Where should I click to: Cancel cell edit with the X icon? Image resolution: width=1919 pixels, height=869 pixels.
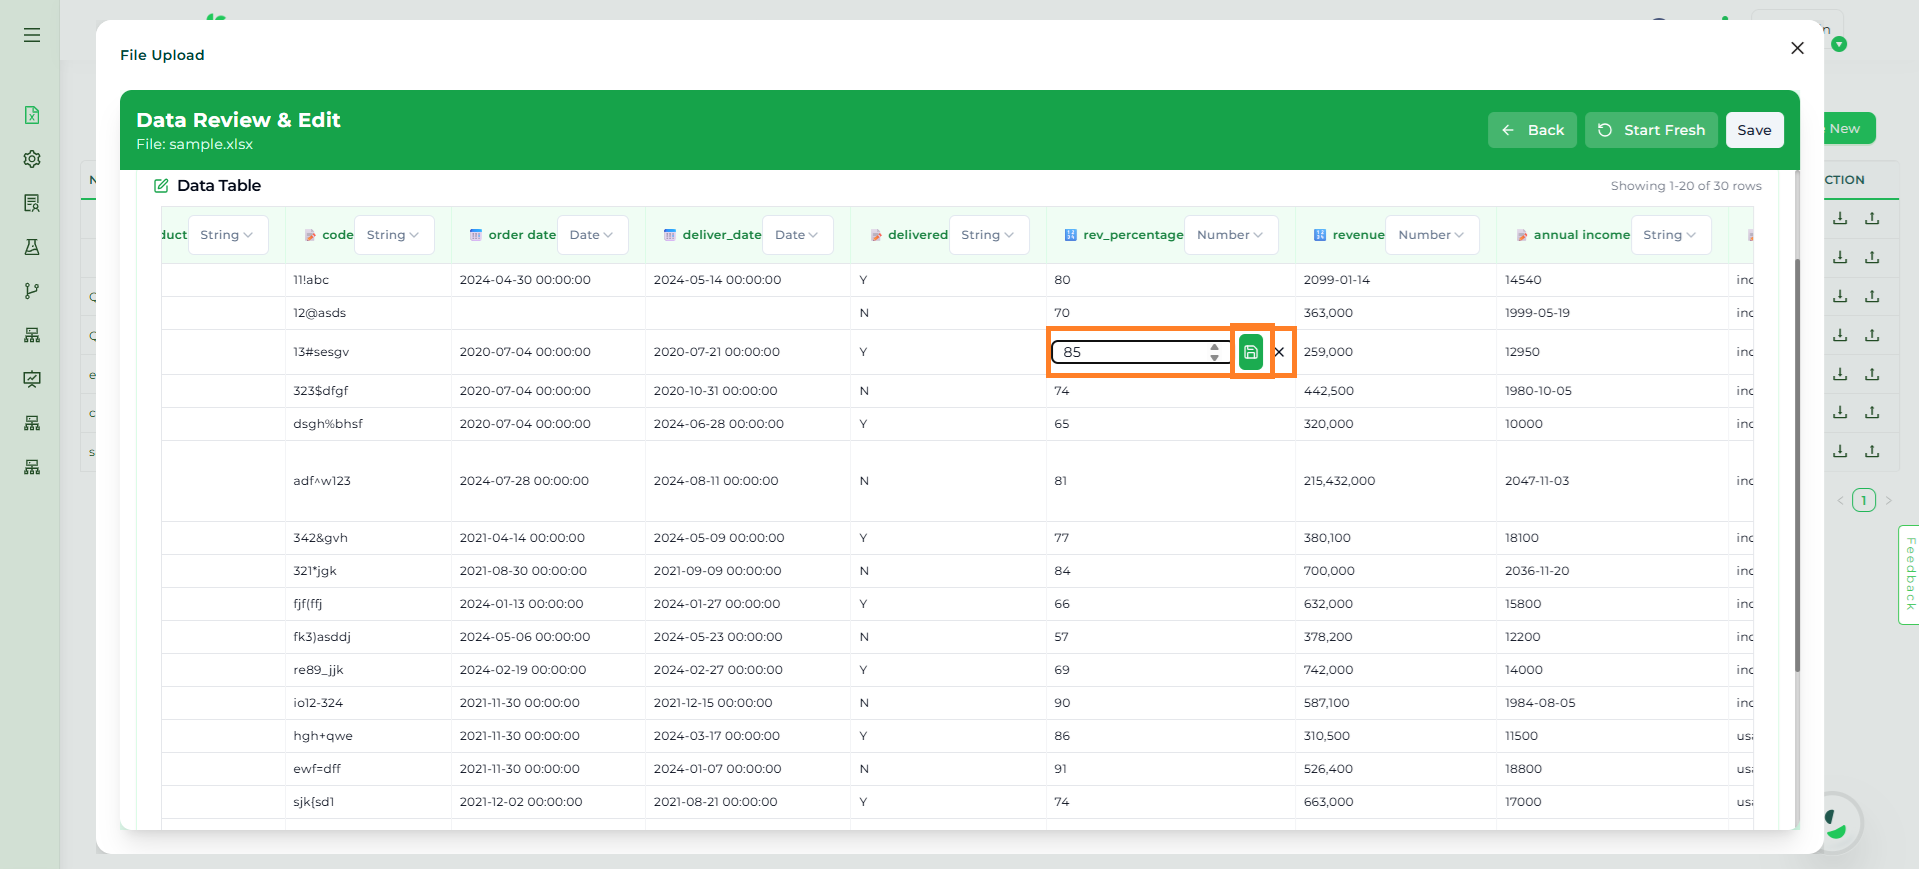[1279, 352]
